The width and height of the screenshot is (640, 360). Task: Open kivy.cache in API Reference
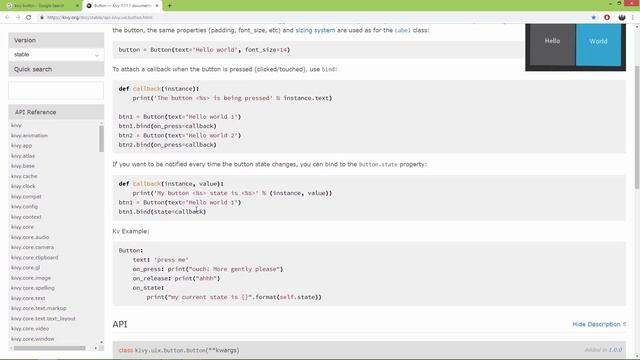coord(24,176)
